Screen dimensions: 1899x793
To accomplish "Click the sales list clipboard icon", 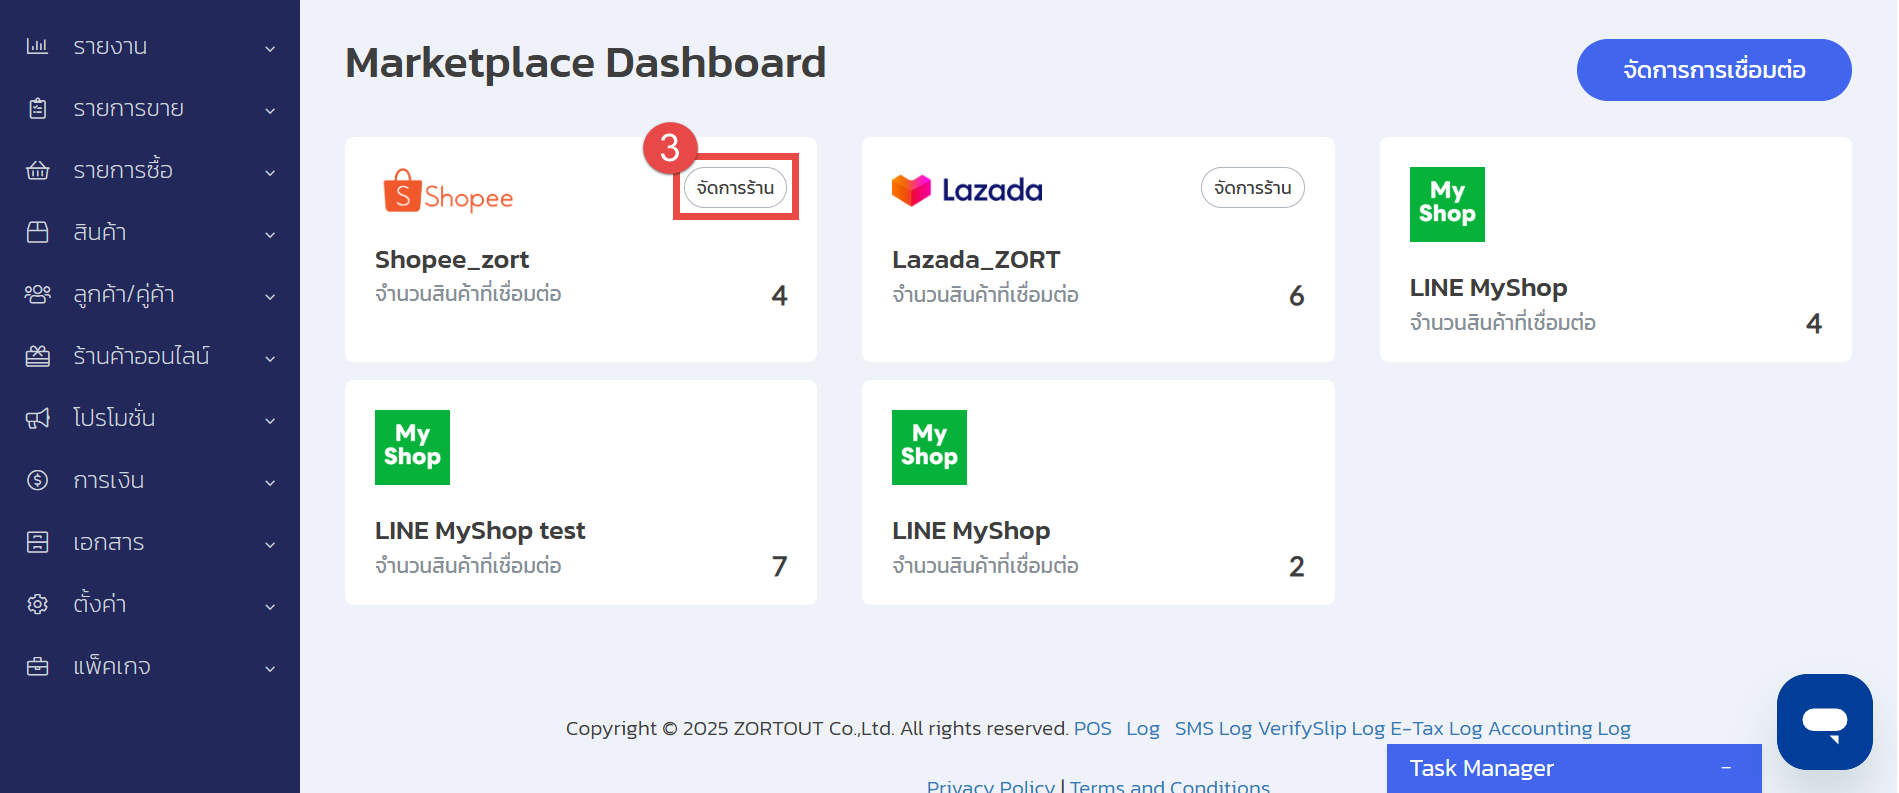I will pos(37,108).
